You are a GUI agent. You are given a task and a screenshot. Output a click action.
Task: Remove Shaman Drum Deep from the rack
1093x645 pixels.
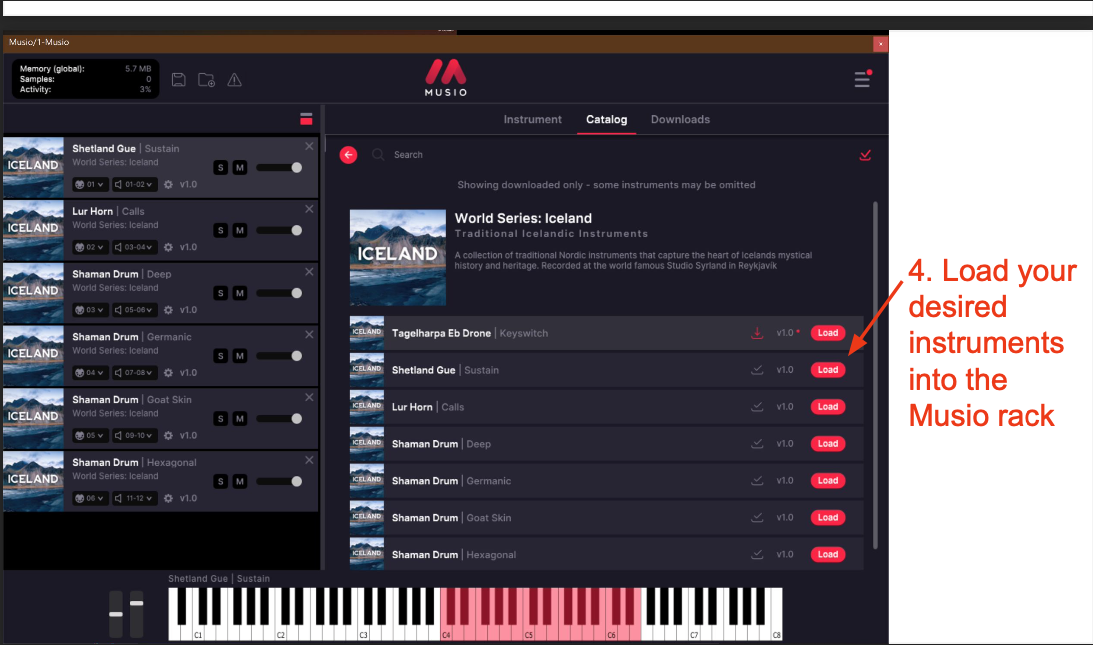(309, 272)
